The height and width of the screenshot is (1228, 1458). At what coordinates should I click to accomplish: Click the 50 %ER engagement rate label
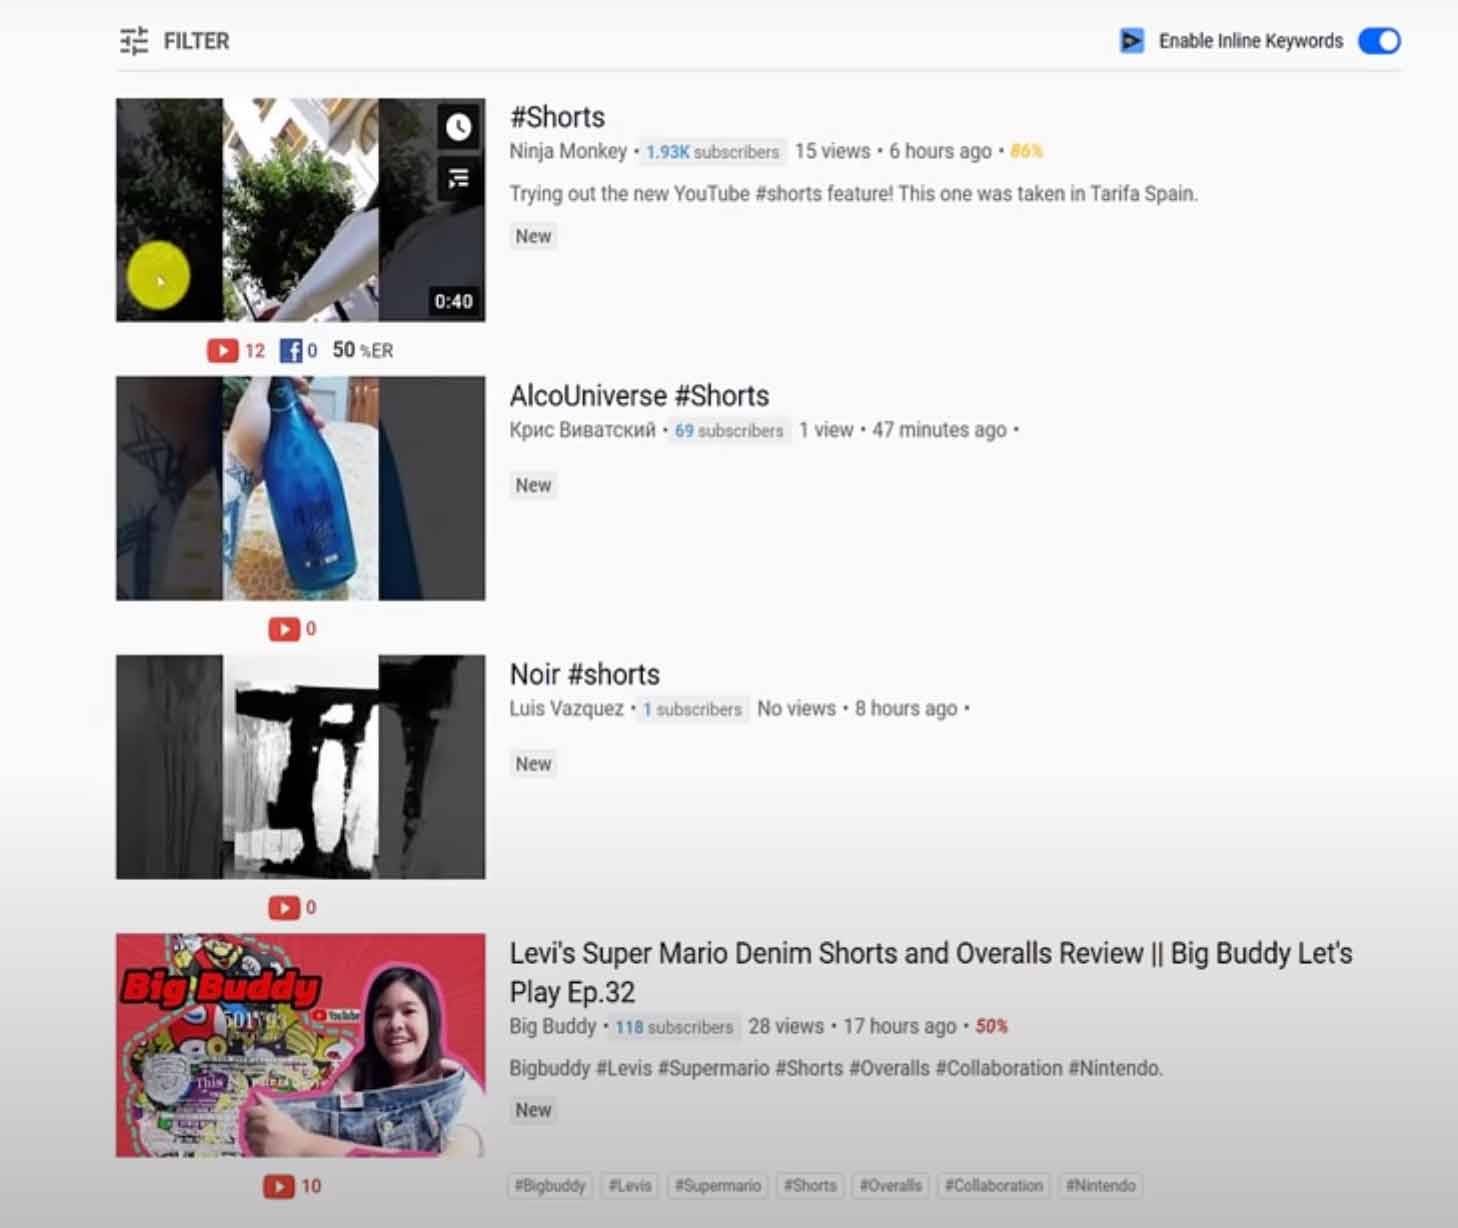click(x=362, y=350)
